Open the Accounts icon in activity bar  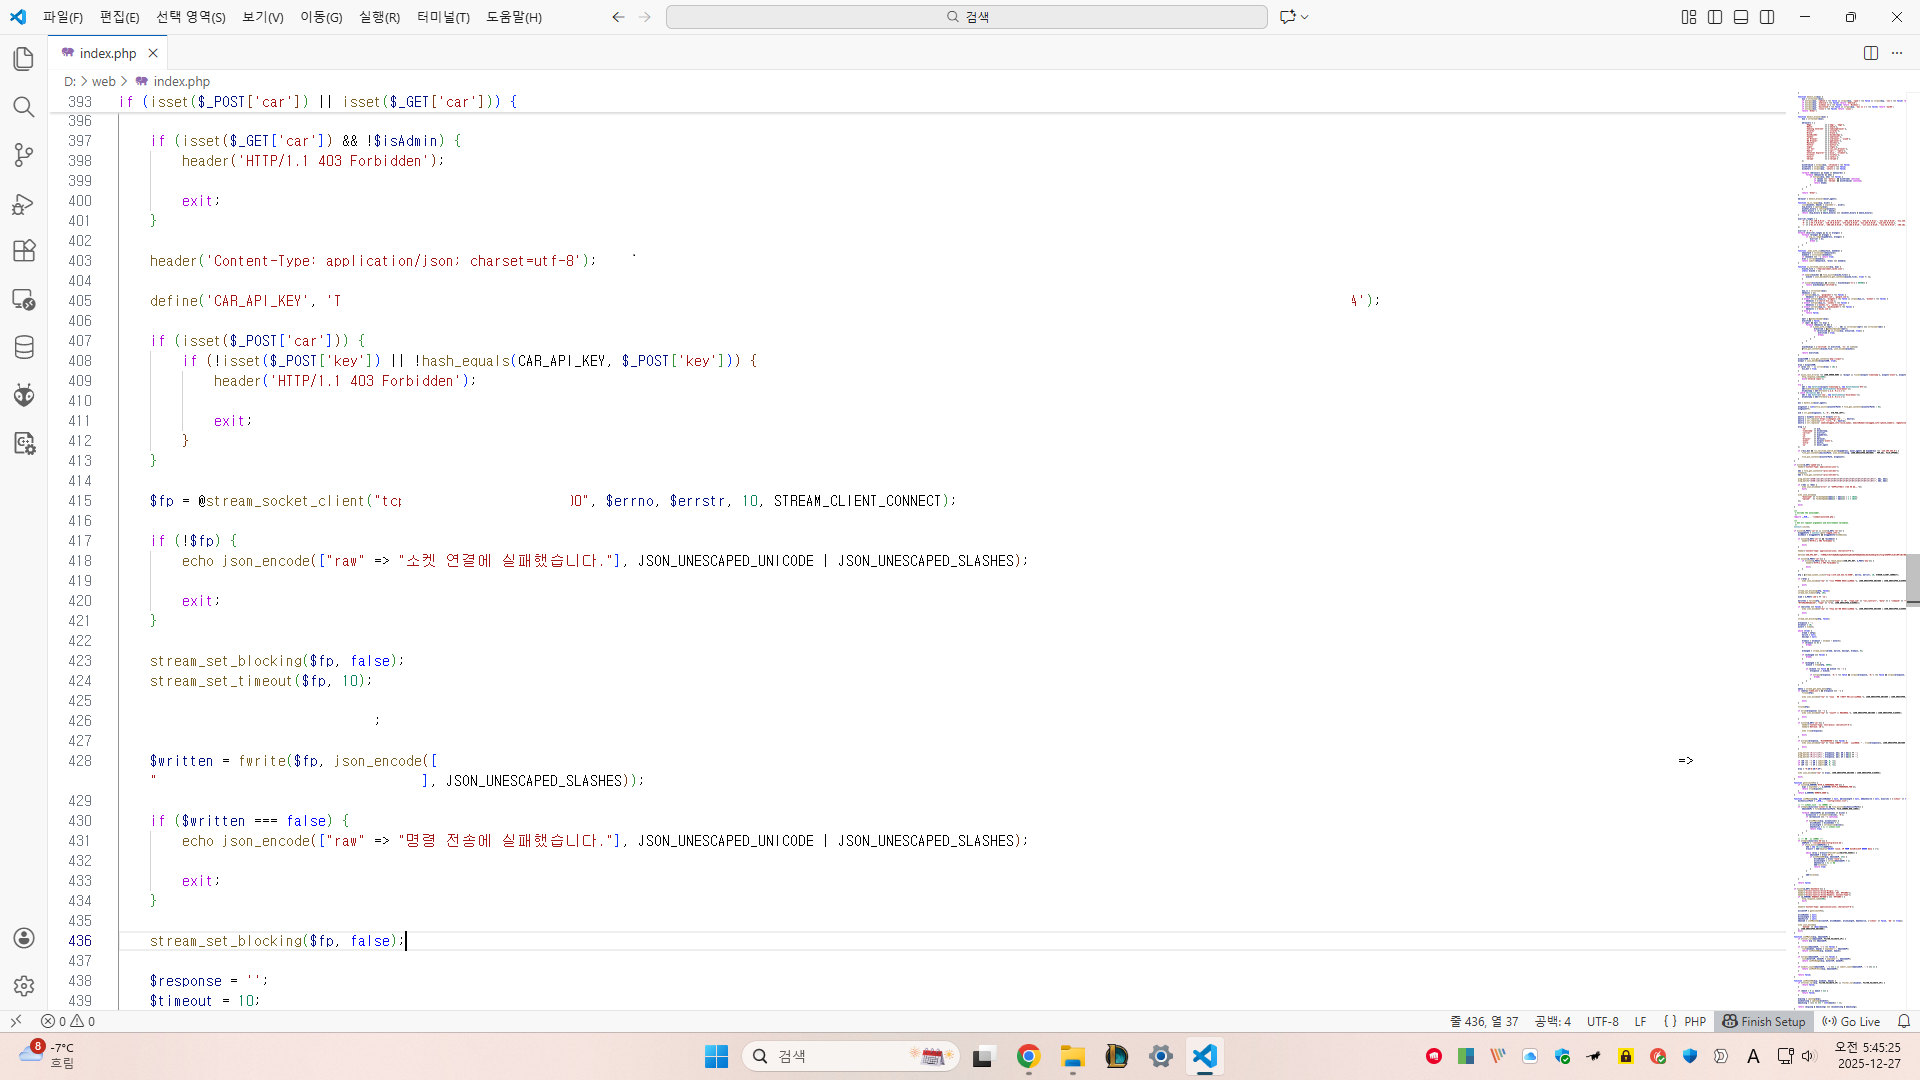point(24,938)
